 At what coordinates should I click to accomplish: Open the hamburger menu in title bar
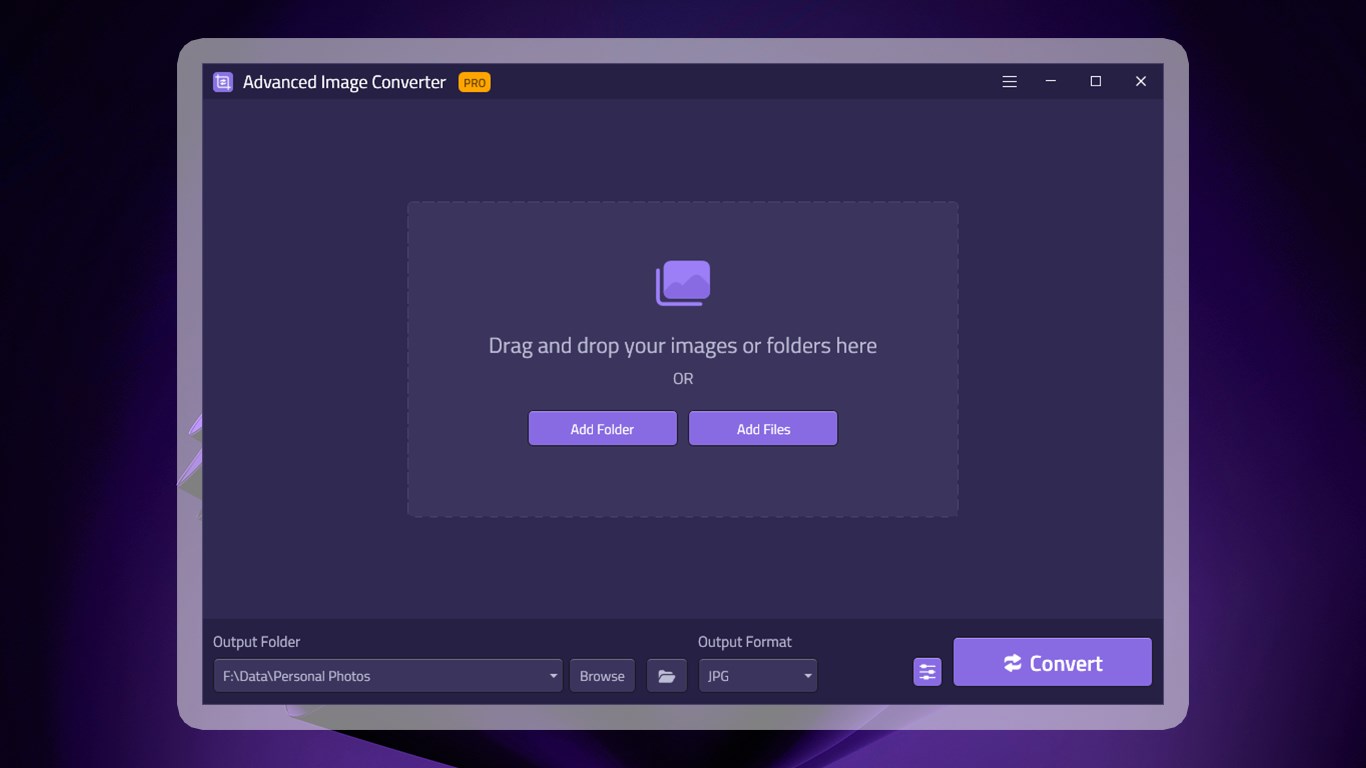(x=1010, y=82)
